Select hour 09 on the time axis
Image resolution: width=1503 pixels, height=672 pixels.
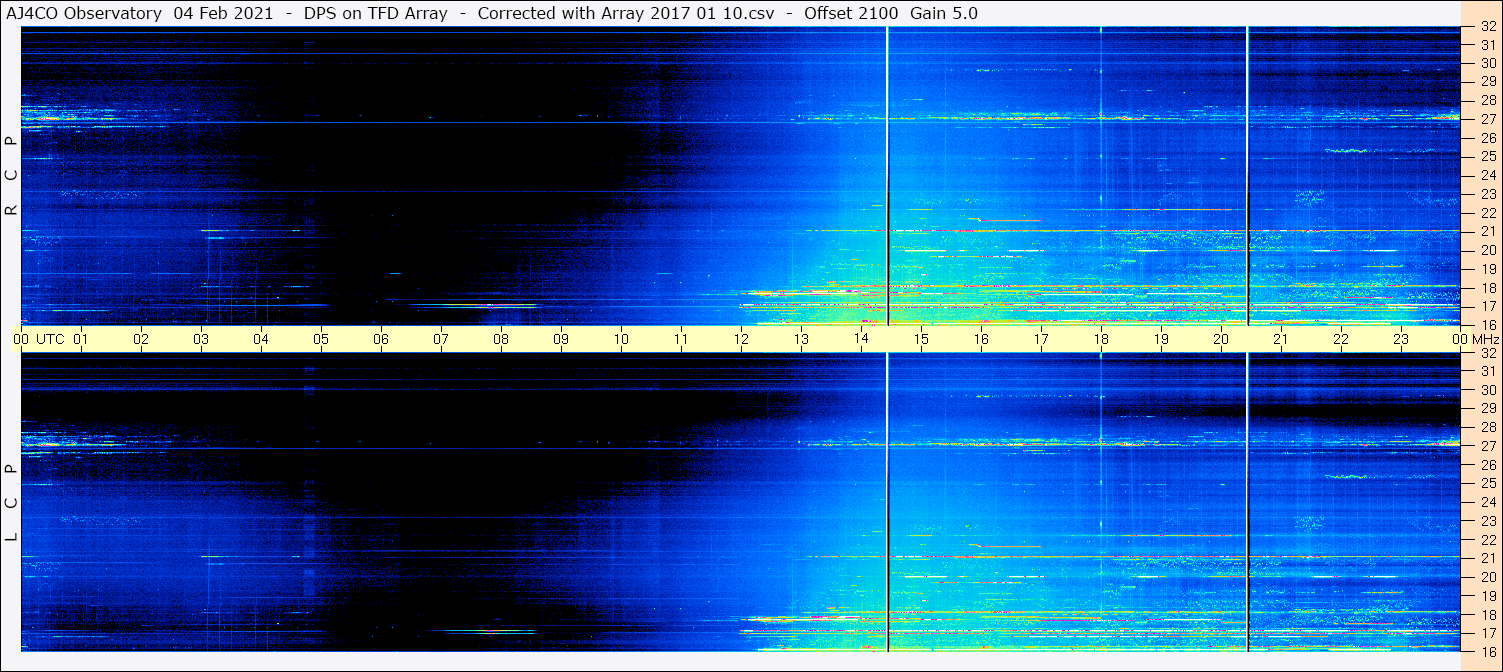tap(561, 339)
